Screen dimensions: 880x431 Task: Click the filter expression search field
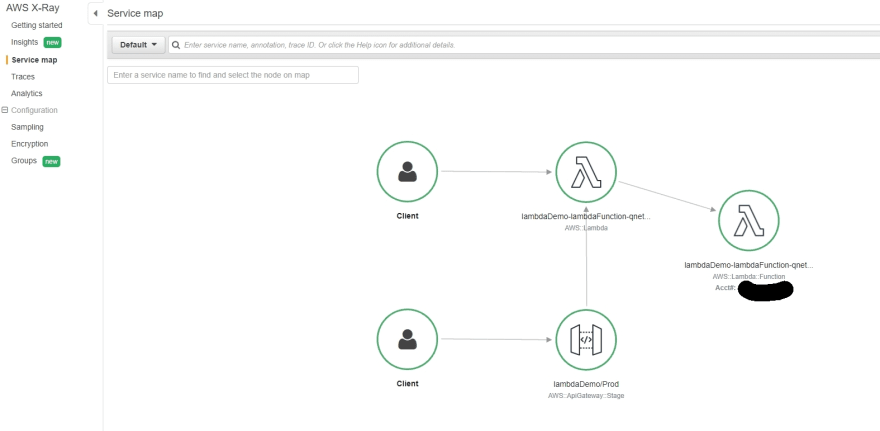coord(524,45)
